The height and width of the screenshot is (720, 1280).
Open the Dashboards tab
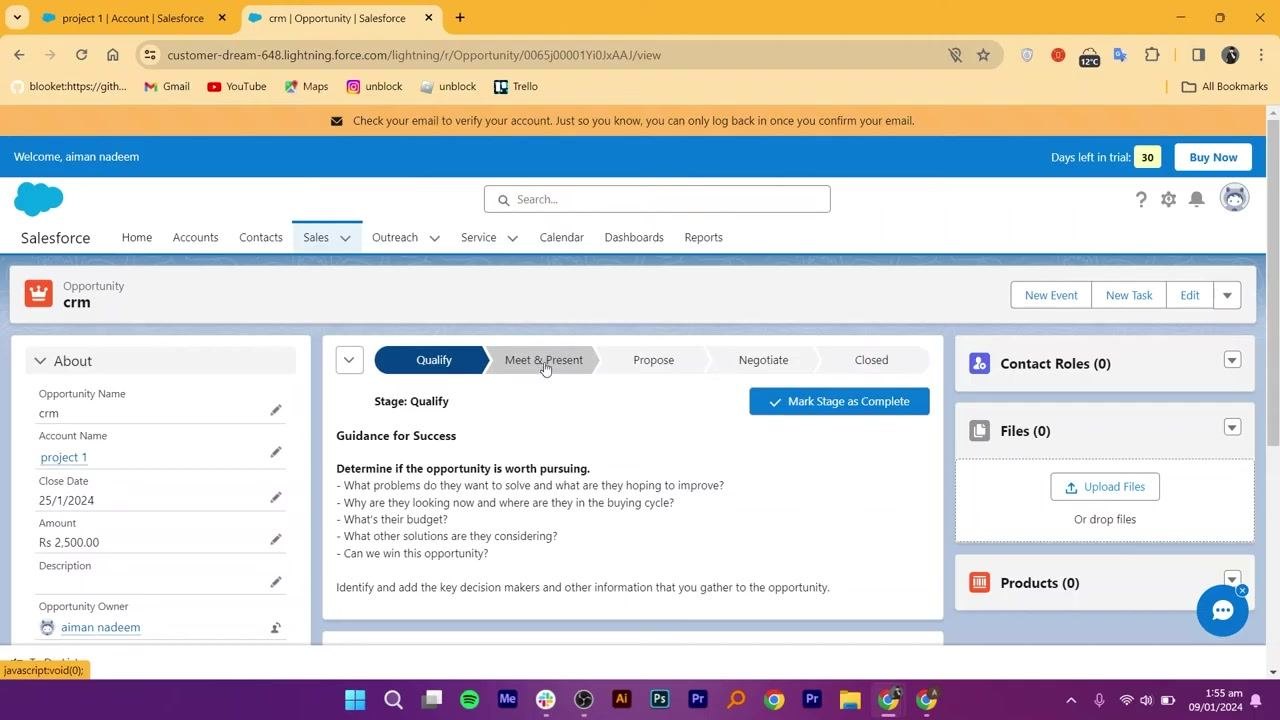tap(634, 238)
